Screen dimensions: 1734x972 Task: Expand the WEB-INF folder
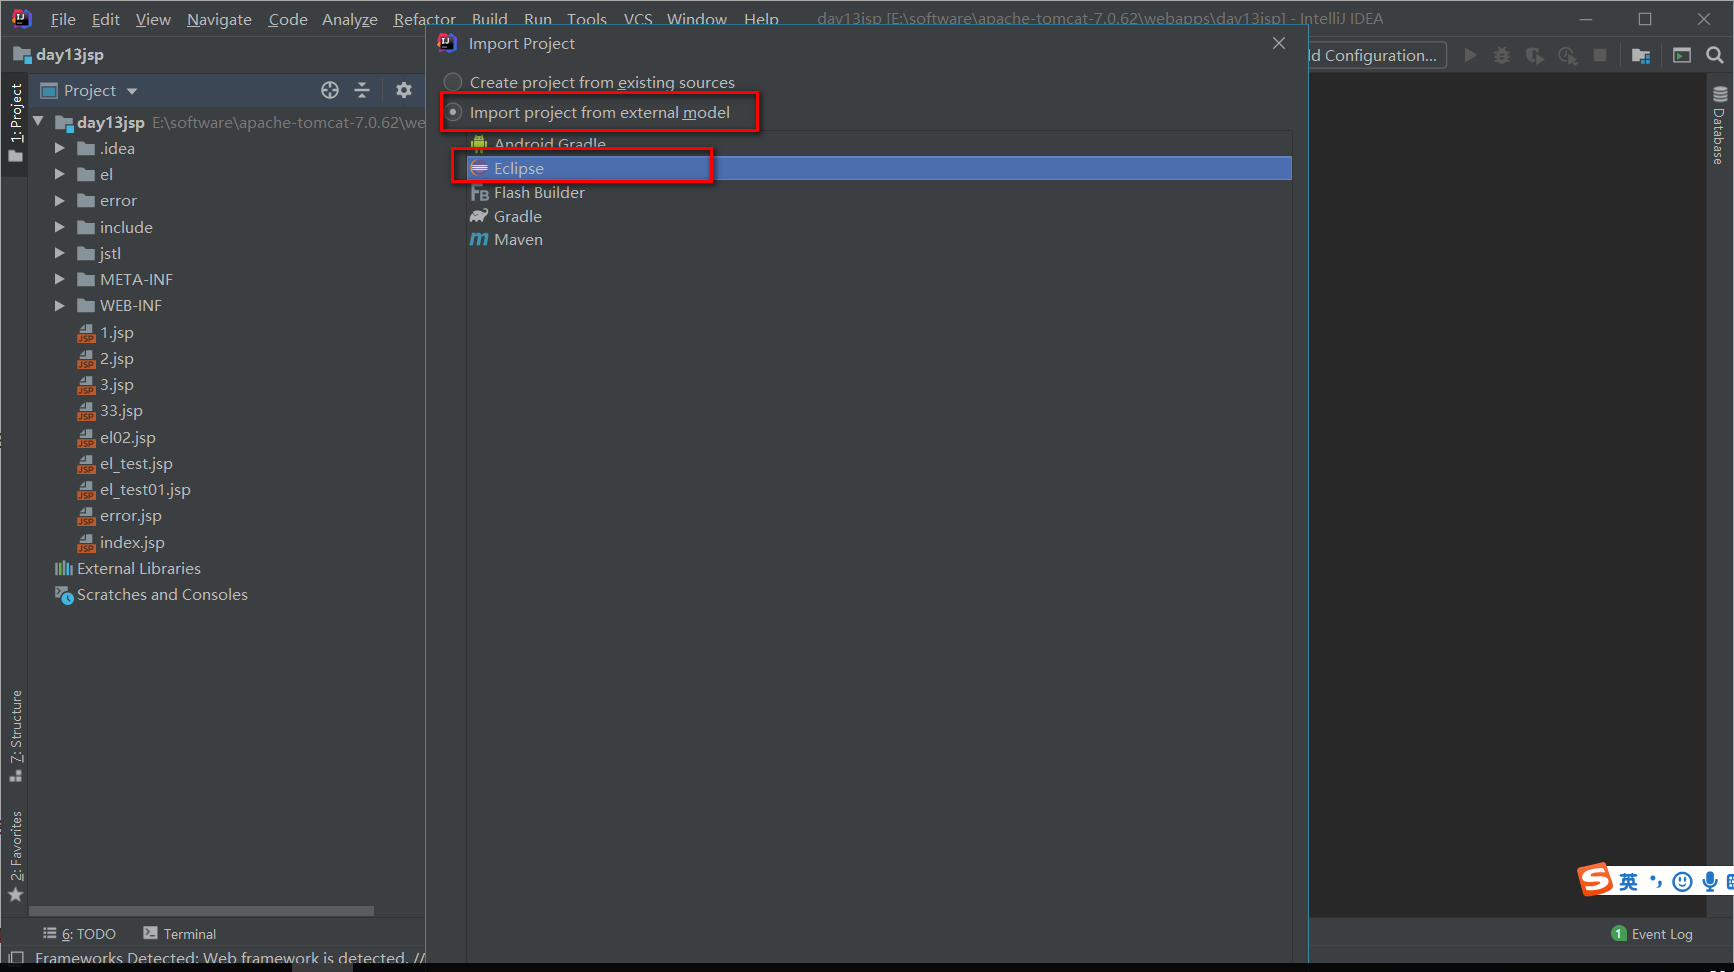coord(60,305)
